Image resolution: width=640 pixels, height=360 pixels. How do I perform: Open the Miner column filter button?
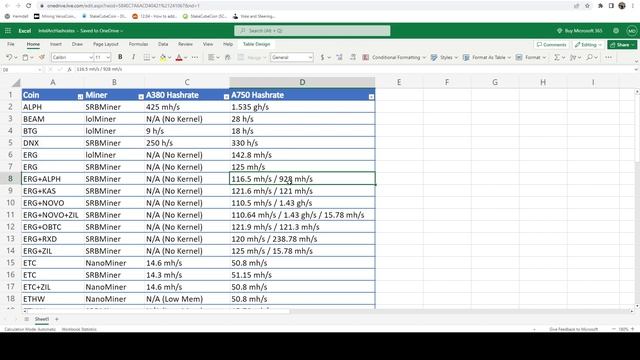point(141,97)
